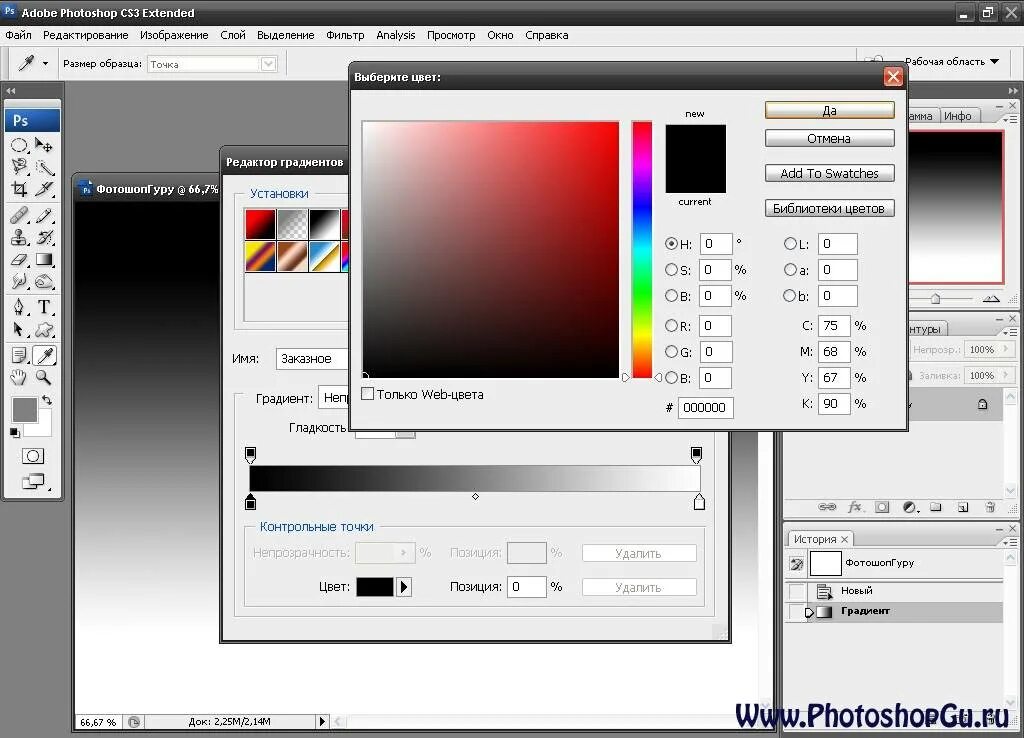Viewport: 1024px width, 738px height.
Task: Confirm color with the Да button
Action: (x=829, y=110)
